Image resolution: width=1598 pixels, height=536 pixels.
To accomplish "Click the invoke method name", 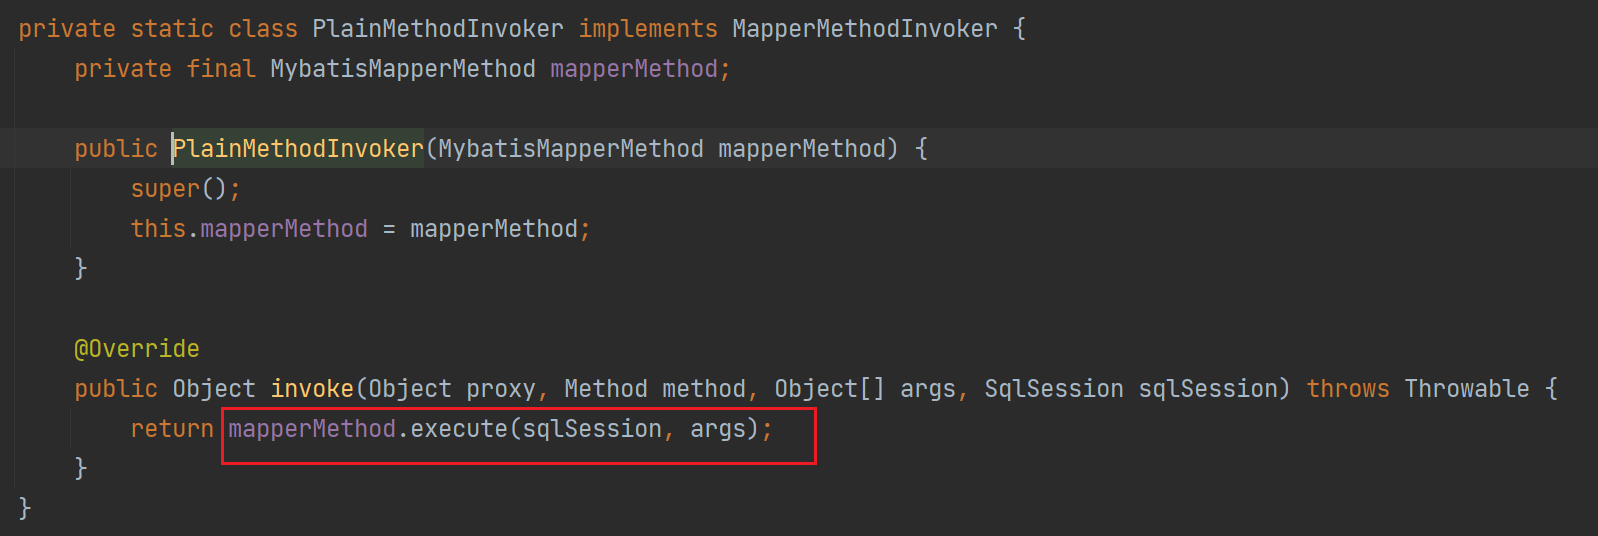I will point(312,389).
